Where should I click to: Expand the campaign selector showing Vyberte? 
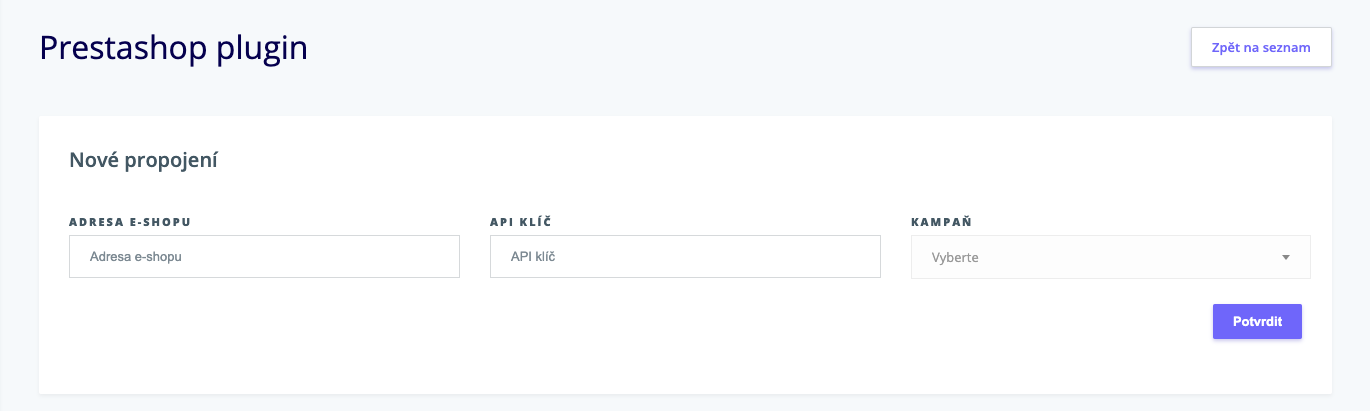(1110, 257)
